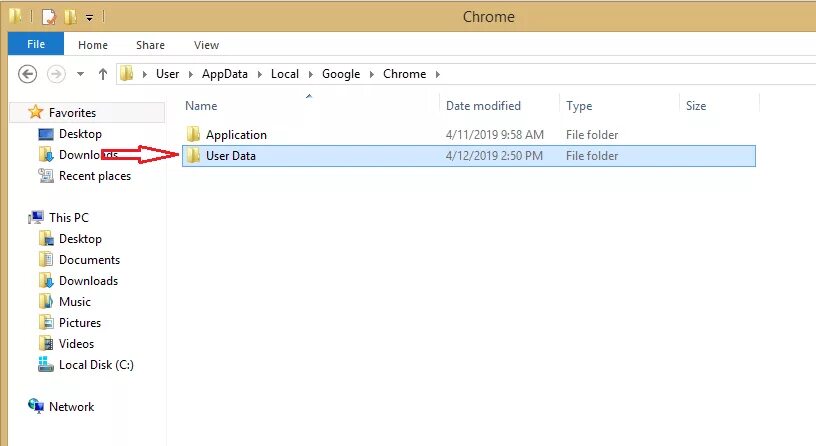Click the Properties icon in quick access toolbar

tap(48, 17)
